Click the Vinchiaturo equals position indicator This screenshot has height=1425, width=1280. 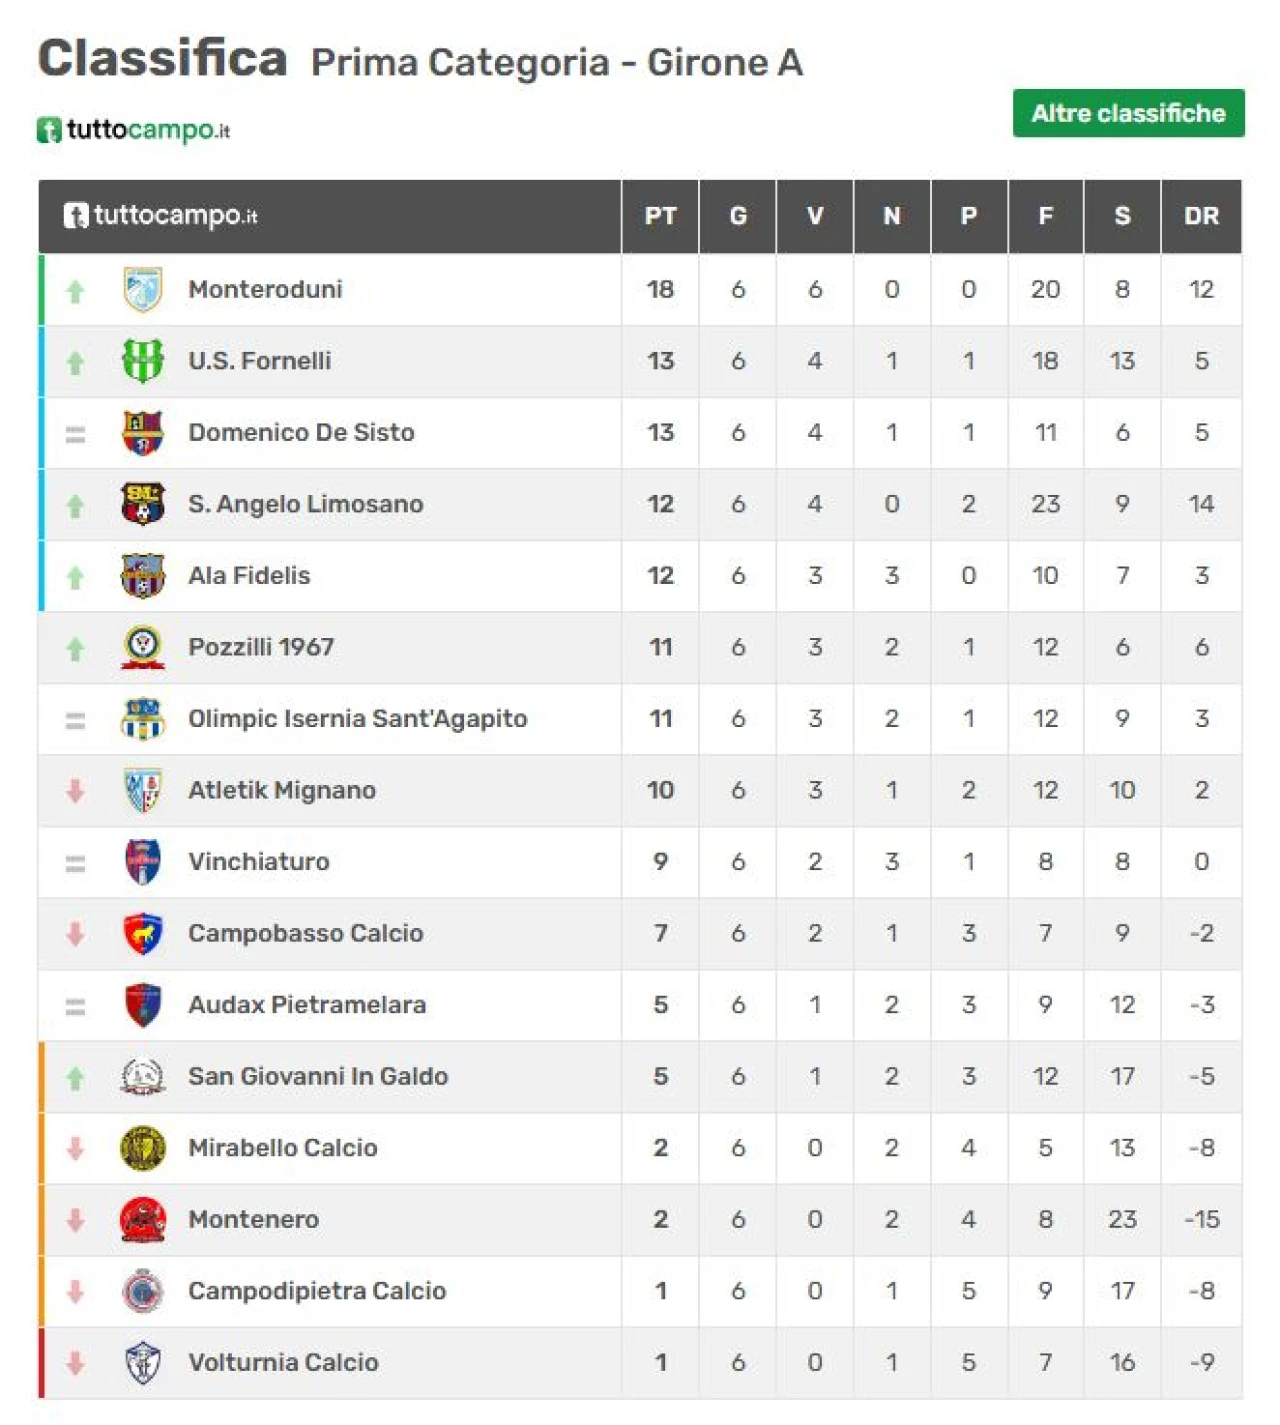pos(75,863)
